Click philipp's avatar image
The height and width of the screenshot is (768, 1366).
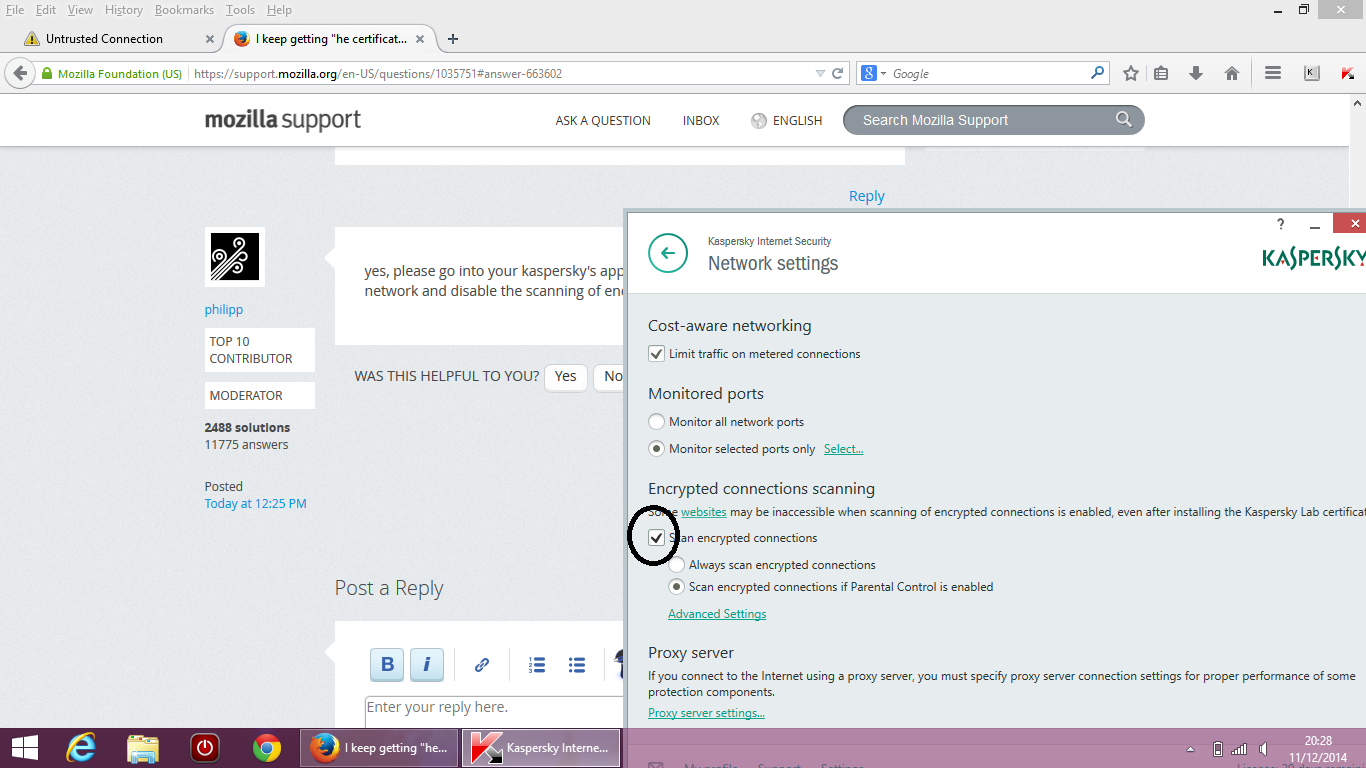(x=235, y=257)
